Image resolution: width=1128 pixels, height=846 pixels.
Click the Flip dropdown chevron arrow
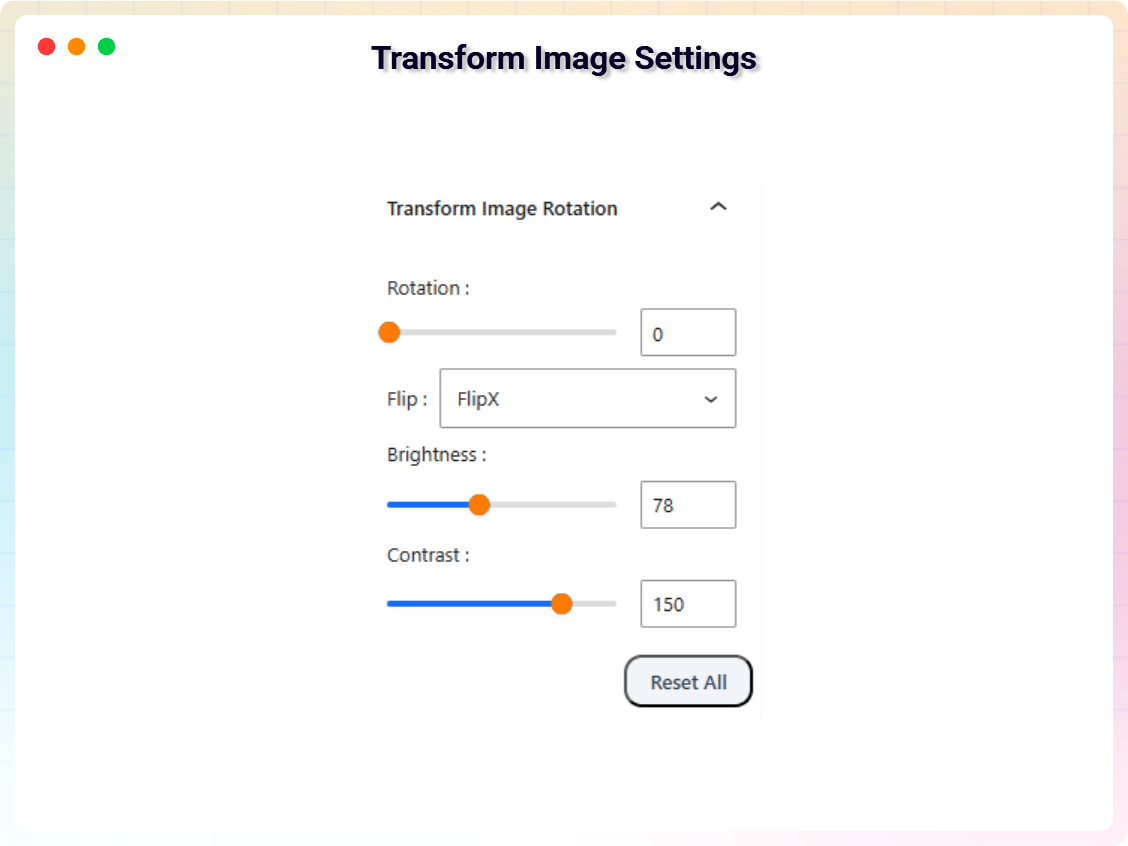pos(711,398)
